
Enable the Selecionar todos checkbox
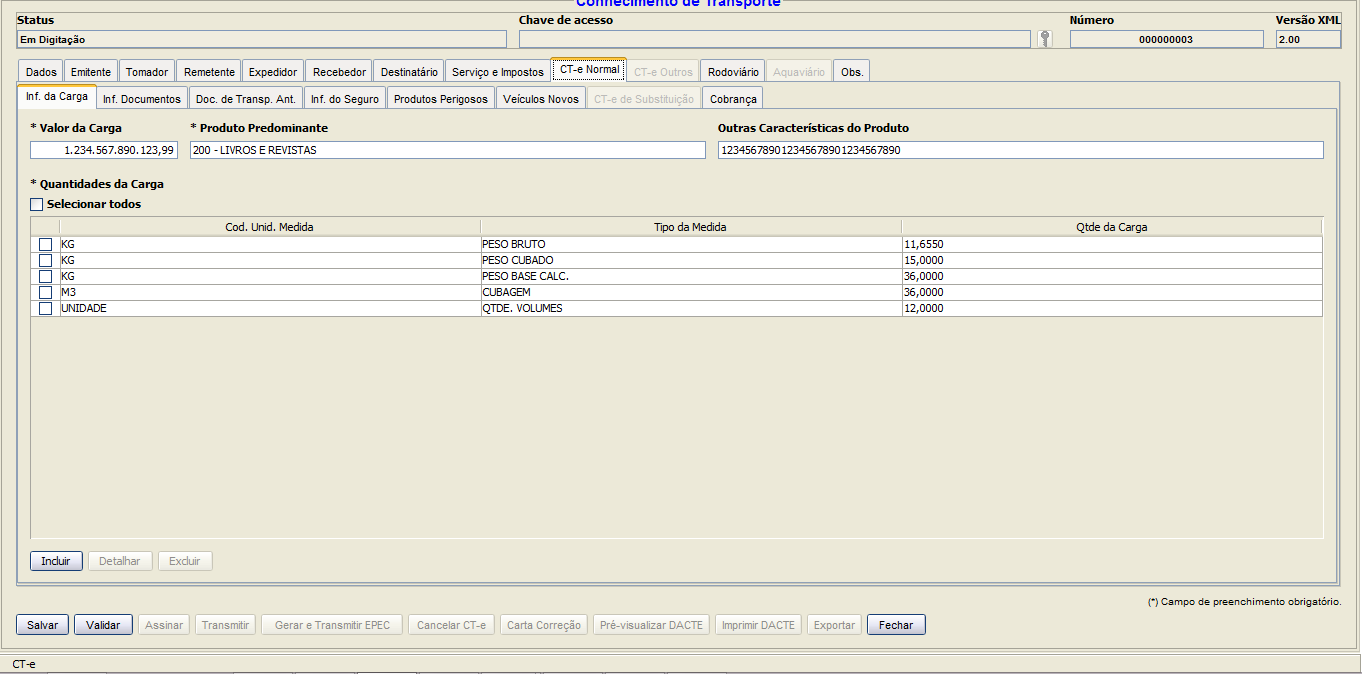(37, 204)
